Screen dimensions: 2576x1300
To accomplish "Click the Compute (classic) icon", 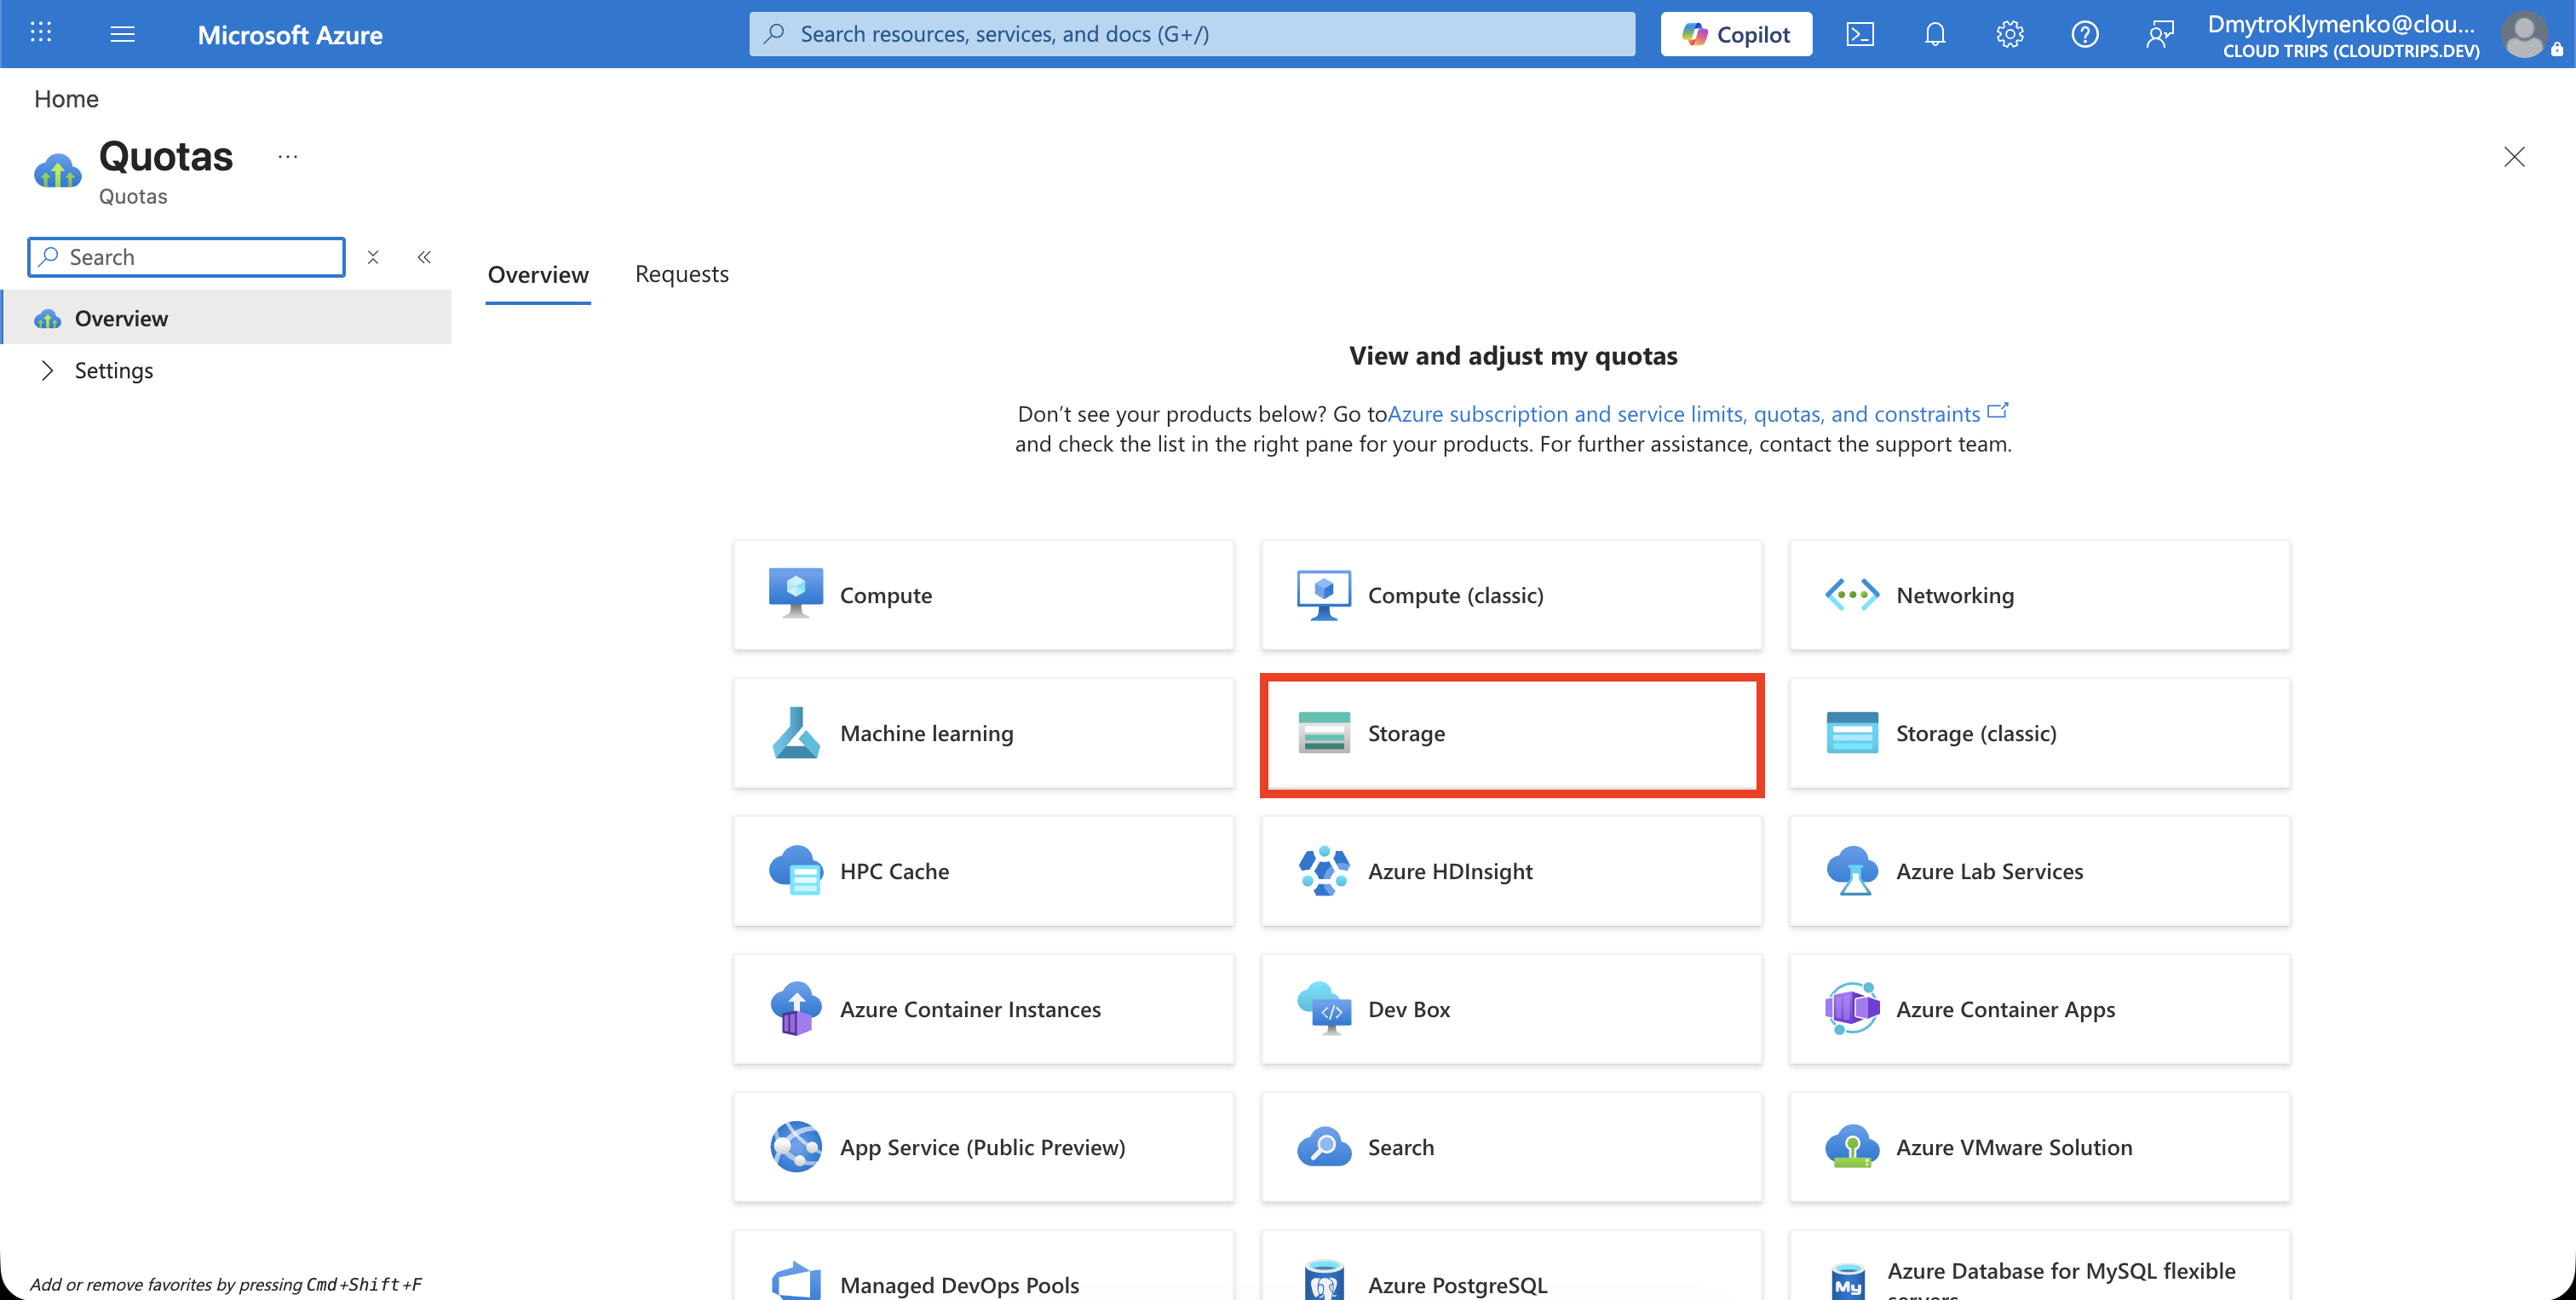I will [1324, 594].
